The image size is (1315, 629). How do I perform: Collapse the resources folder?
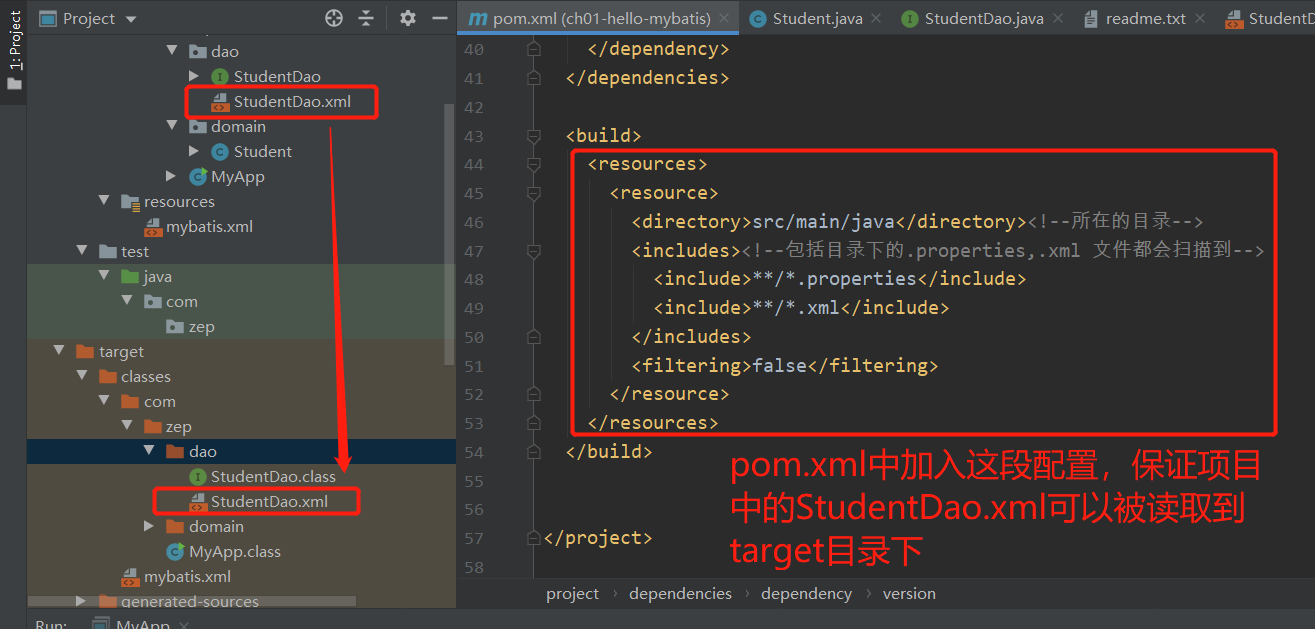[104, 201]
